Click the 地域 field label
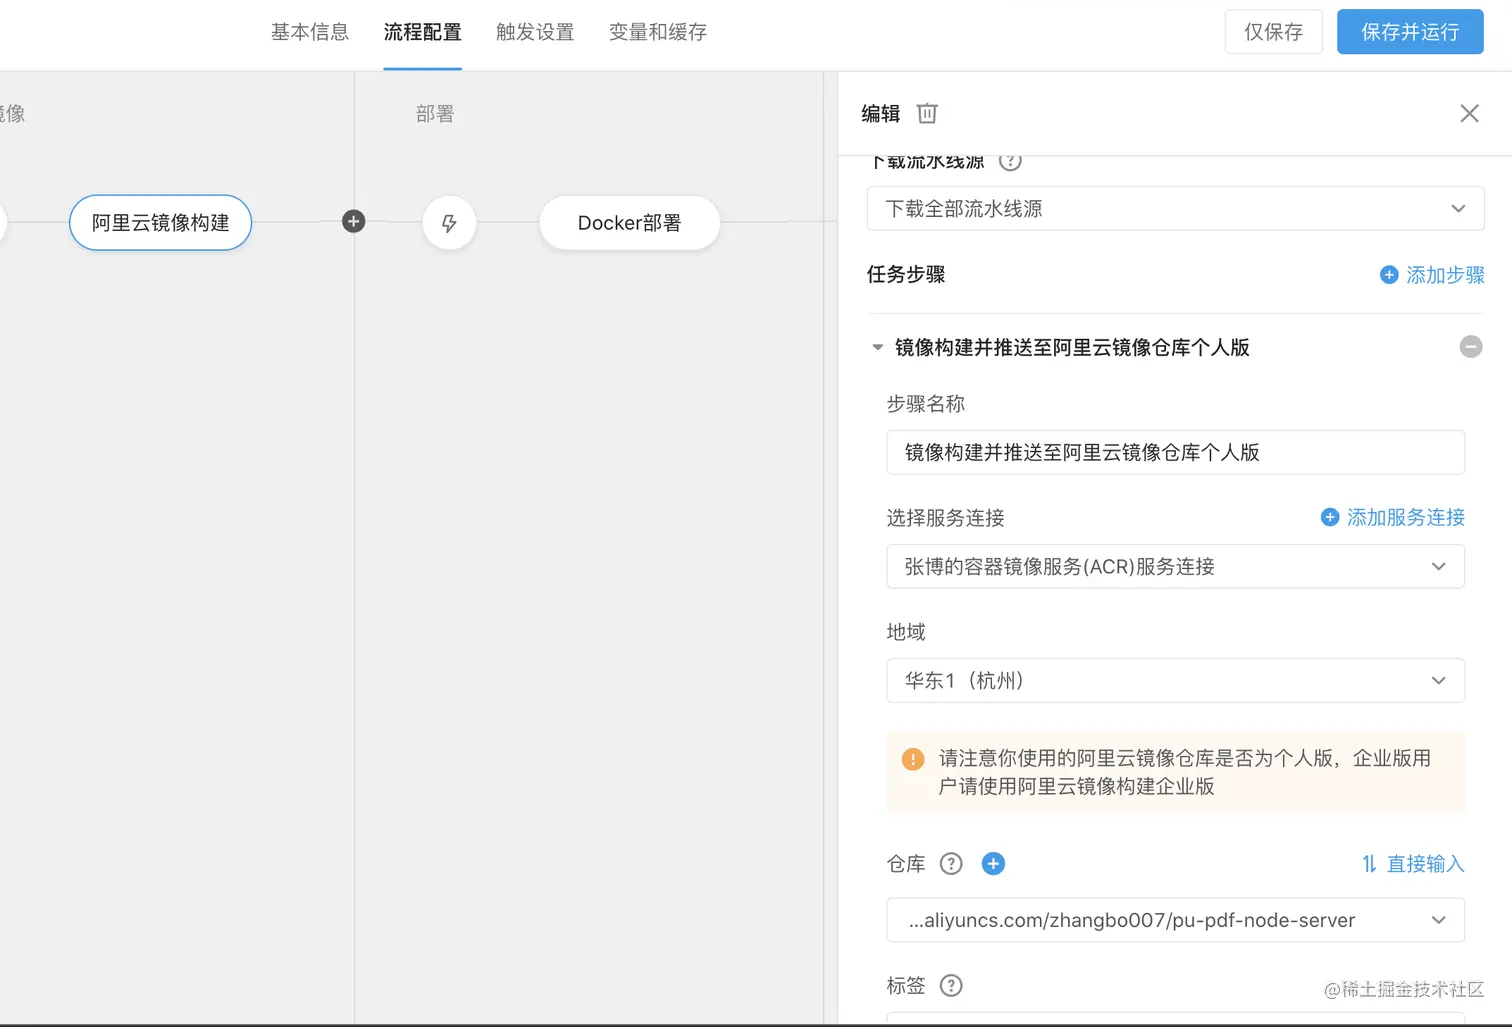The height and width of the screenshot is (1027, 1512). point(906,632)
